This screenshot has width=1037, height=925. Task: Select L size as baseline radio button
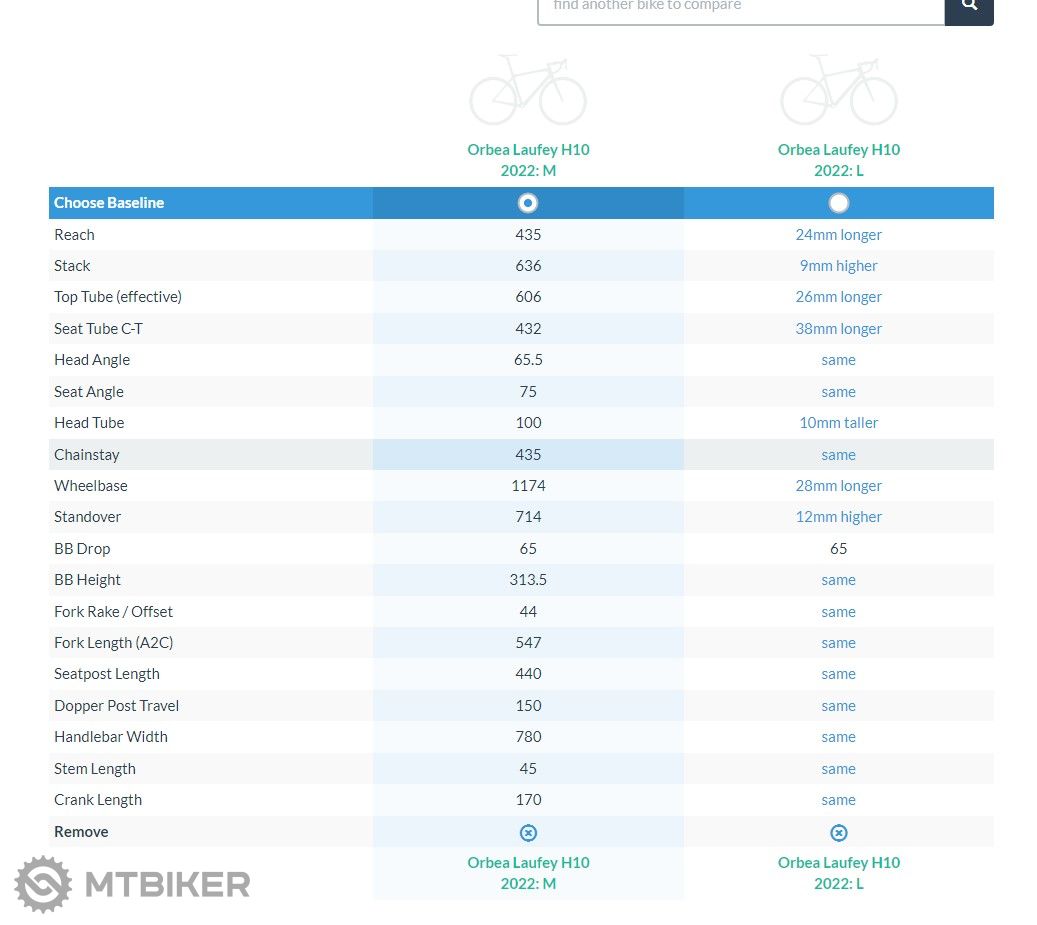[x=838, y=203]
